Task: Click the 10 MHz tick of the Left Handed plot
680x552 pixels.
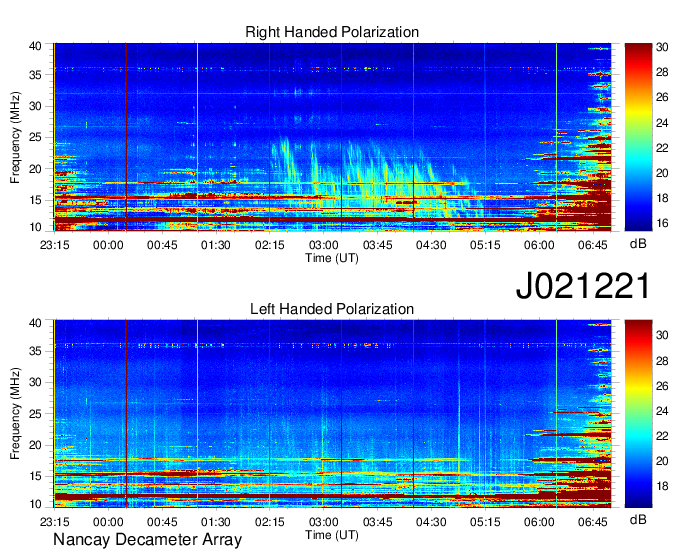Action: (x=35, y=504)
